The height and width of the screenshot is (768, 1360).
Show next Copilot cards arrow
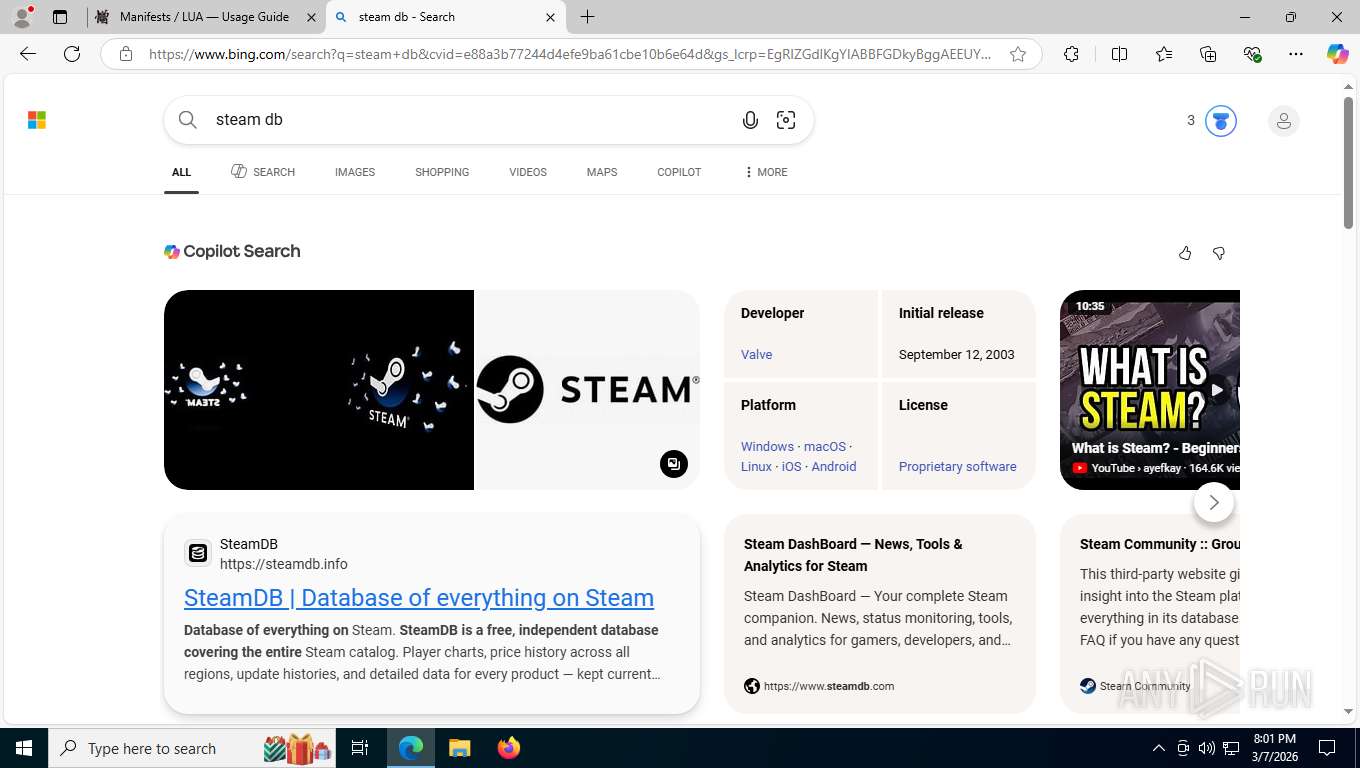coord(1214,502)
